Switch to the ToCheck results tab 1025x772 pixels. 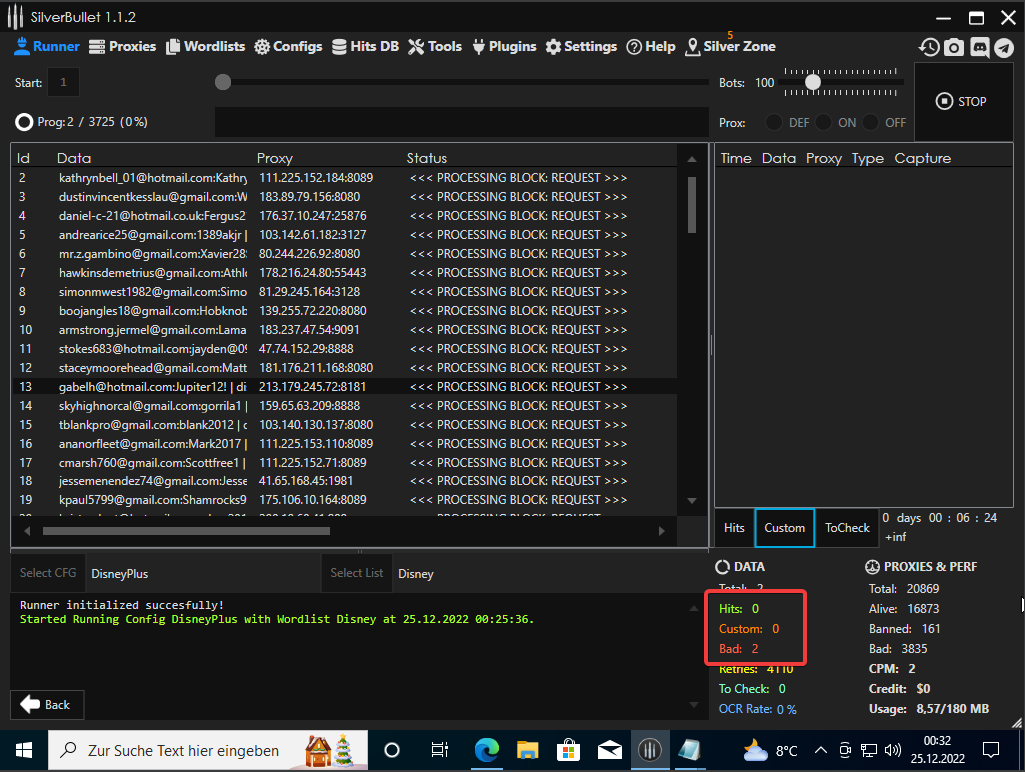pyautogui.click(x=847, y=528)
